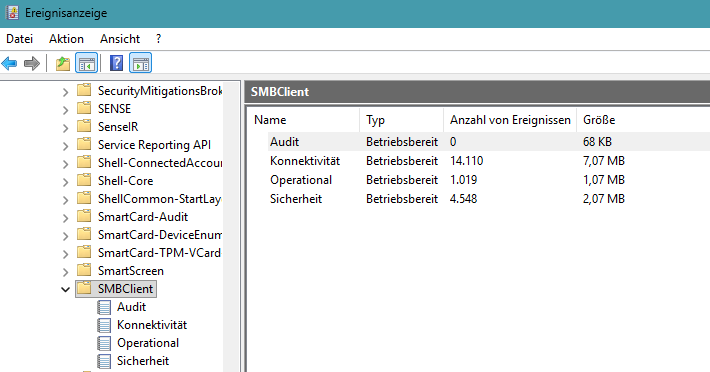This screenshot has width=710, height=372.
Task: Click the Operational log icon in tree
Action: [104, 343]
